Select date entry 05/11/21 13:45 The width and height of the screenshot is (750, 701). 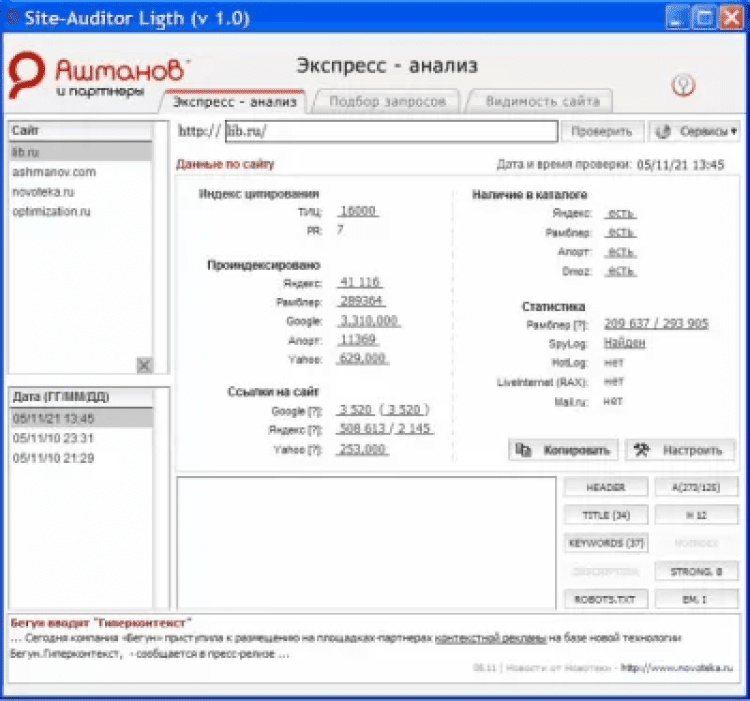click(x=80, y=418)
